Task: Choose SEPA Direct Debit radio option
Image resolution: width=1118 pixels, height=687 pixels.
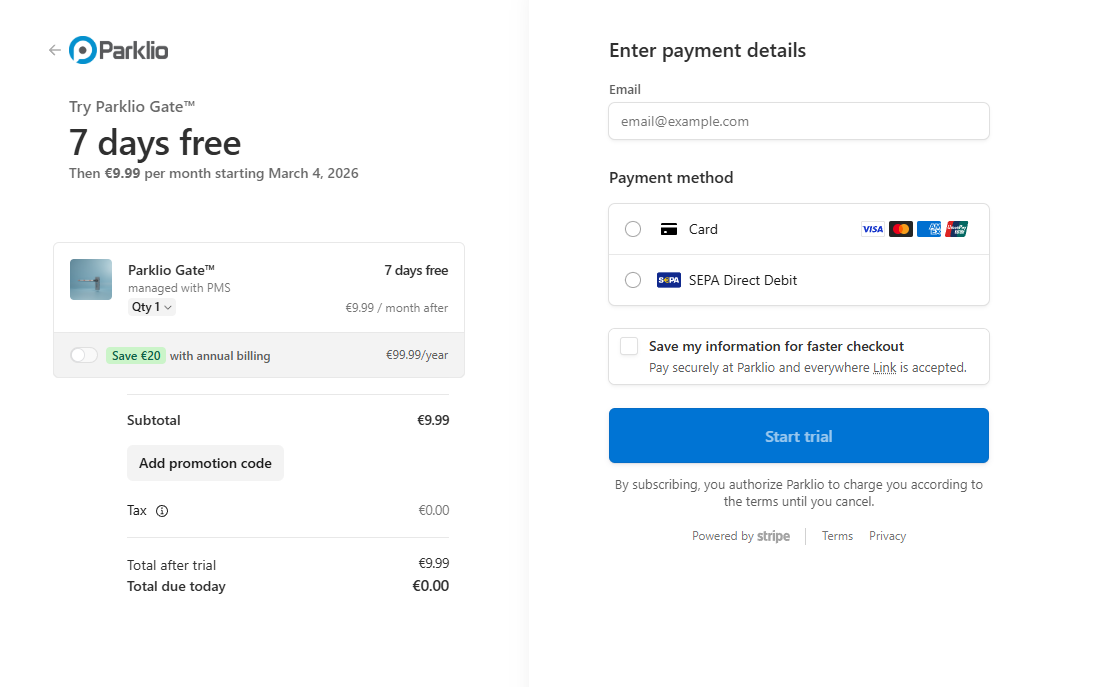Action: [x=633, y=280]
